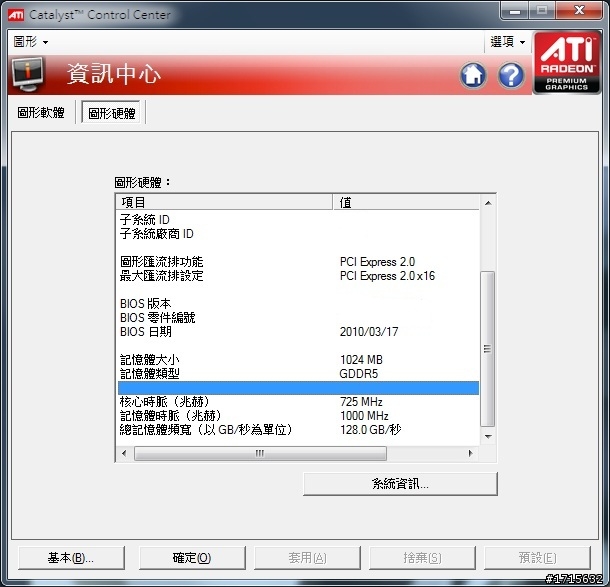610x587 pixels.
Task: Click the horizontal scrollbar thumb
Action: [260, 453]
